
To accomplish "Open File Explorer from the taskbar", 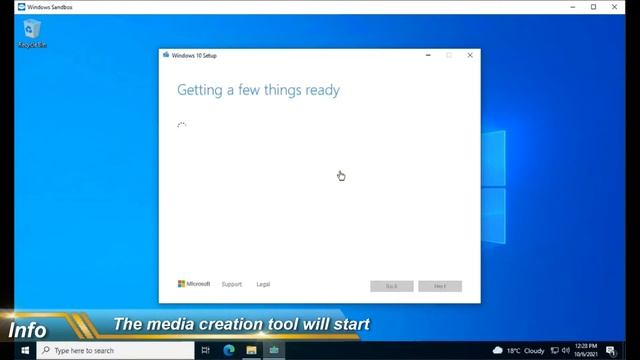I will click(x=251, y=350).
